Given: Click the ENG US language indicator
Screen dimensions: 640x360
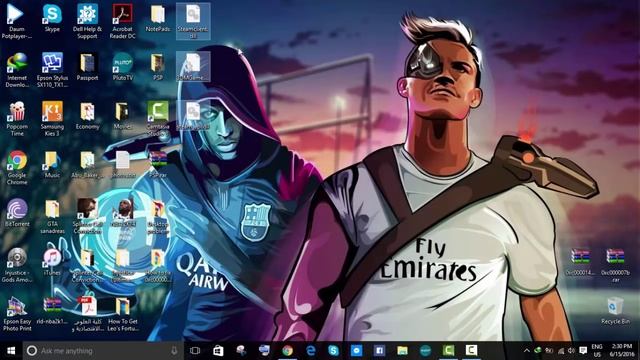Looking at the screenshot, I should tap(597, 351).
